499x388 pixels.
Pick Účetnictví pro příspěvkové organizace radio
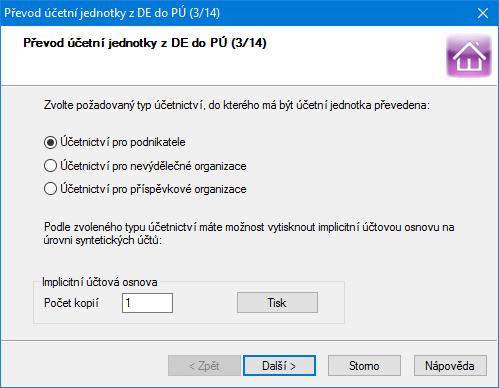click(50, 189)
